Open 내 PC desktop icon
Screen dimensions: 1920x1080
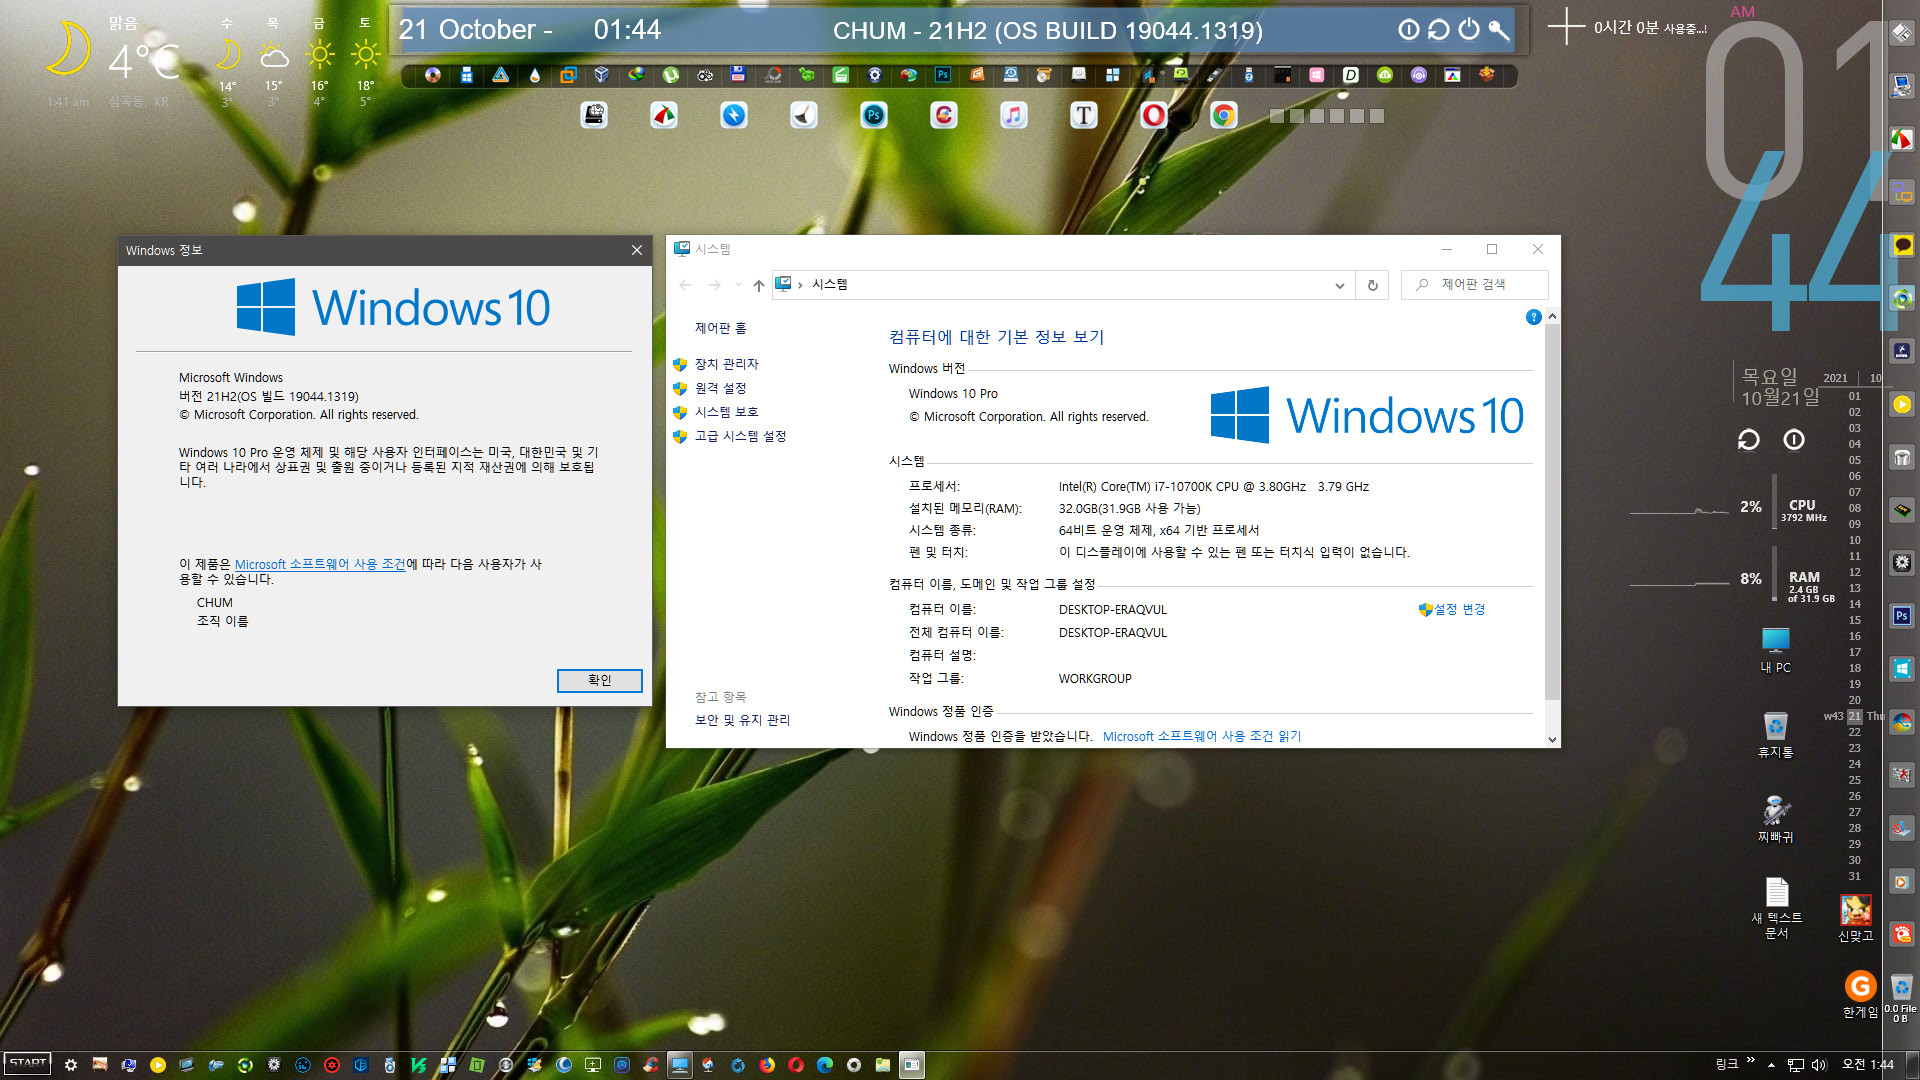point(1776,650)
